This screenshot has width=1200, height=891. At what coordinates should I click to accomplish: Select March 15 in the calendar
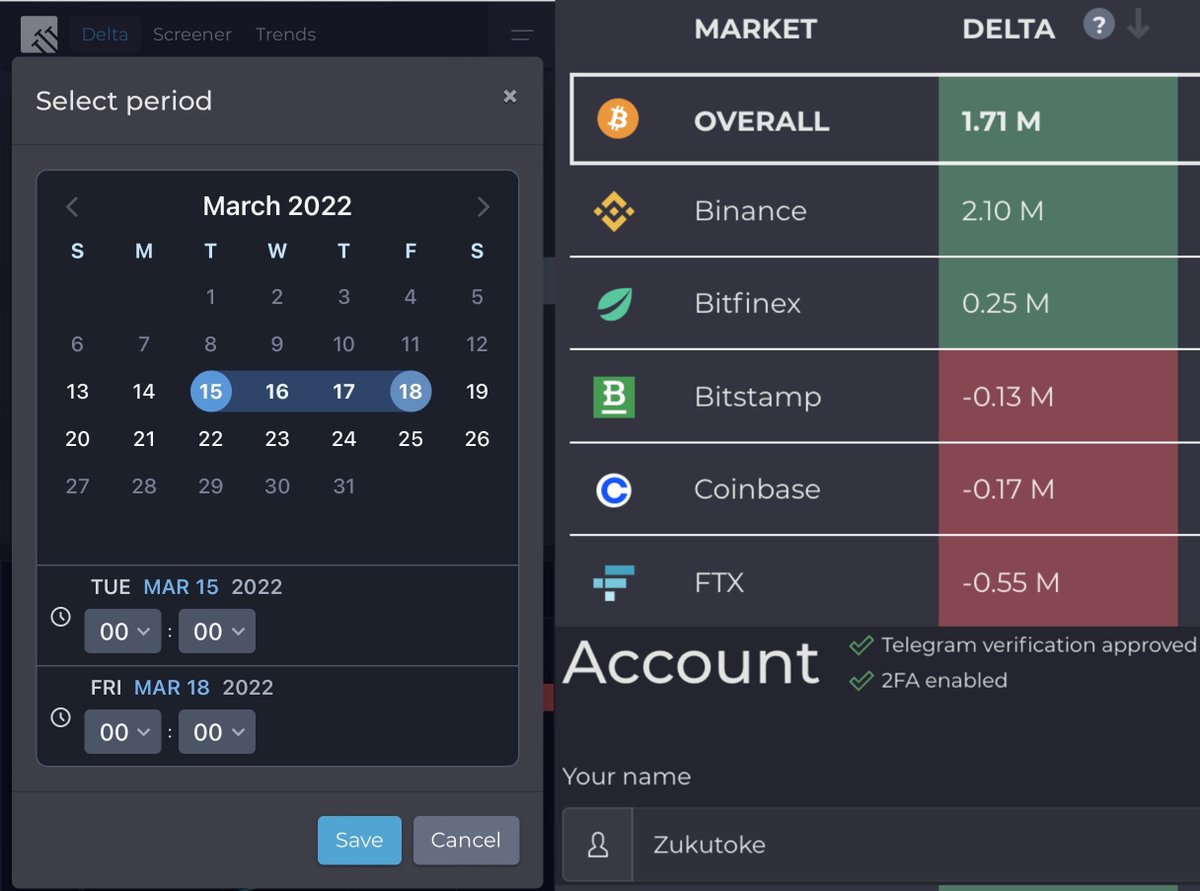click(x=211, y=391)
